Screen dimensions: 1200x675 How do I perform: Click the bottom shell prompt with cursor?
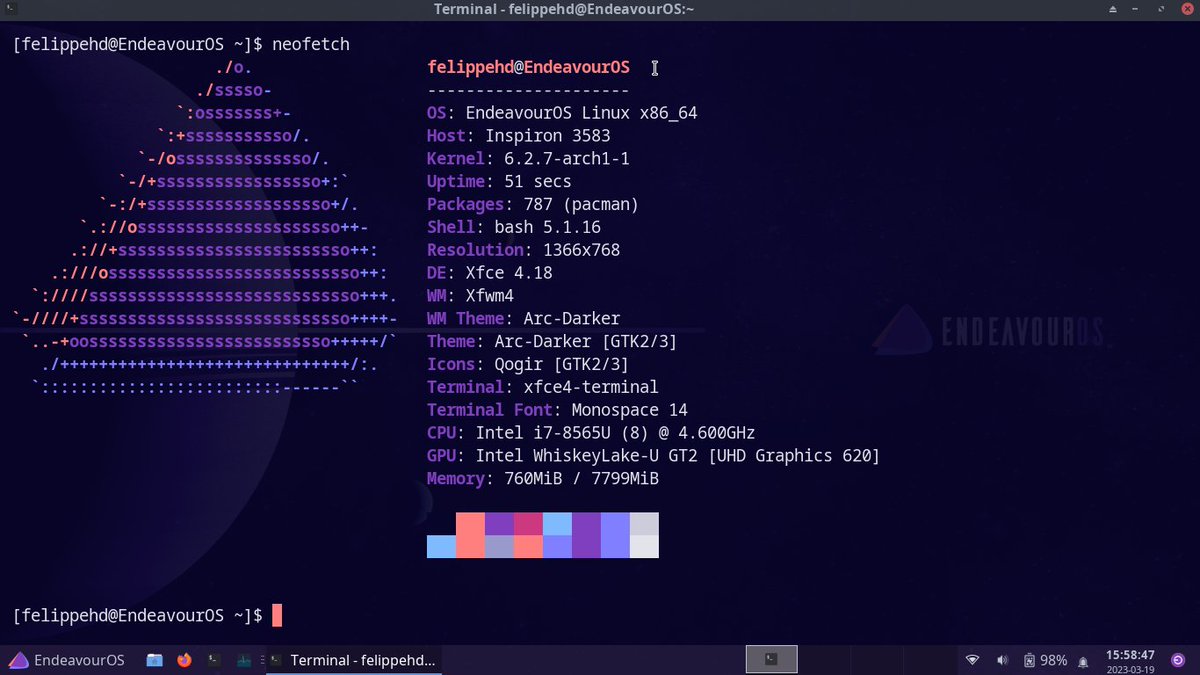click(148, 615)
